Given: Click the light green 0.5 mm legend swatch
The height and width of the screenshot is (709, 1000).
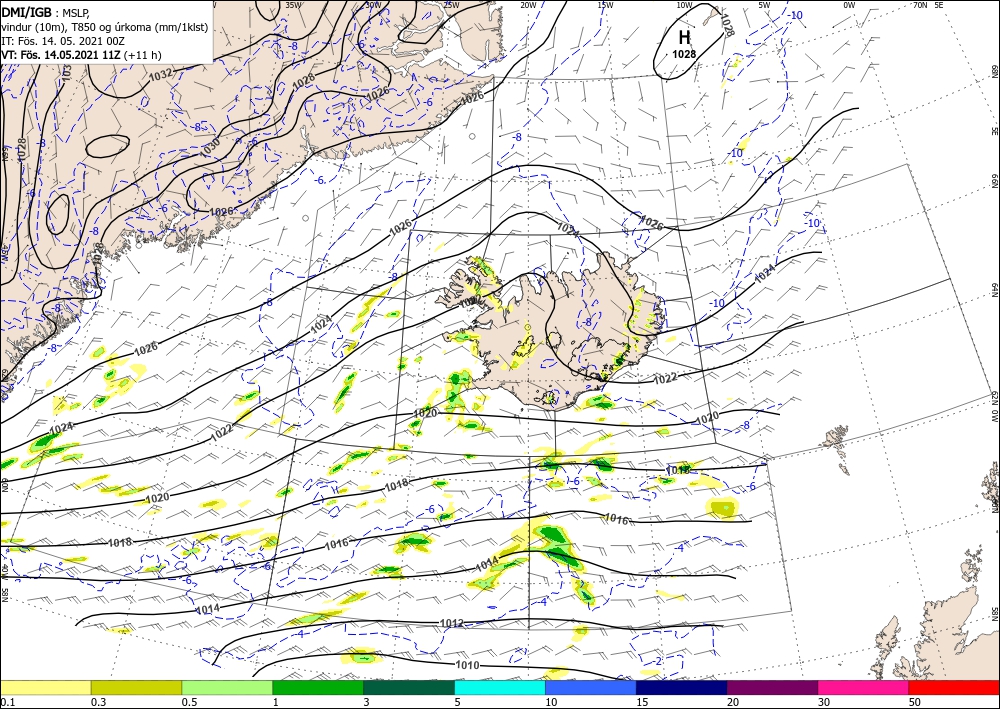Looking at the screenshot, I should pyautogui.click(x=227, y=687).
